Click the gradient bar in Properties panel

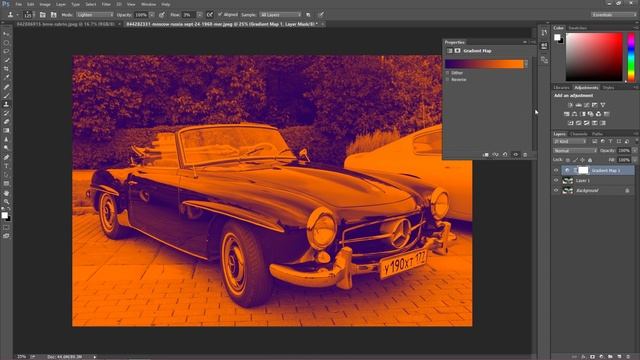pyautogui.click(x=484, y=64)
